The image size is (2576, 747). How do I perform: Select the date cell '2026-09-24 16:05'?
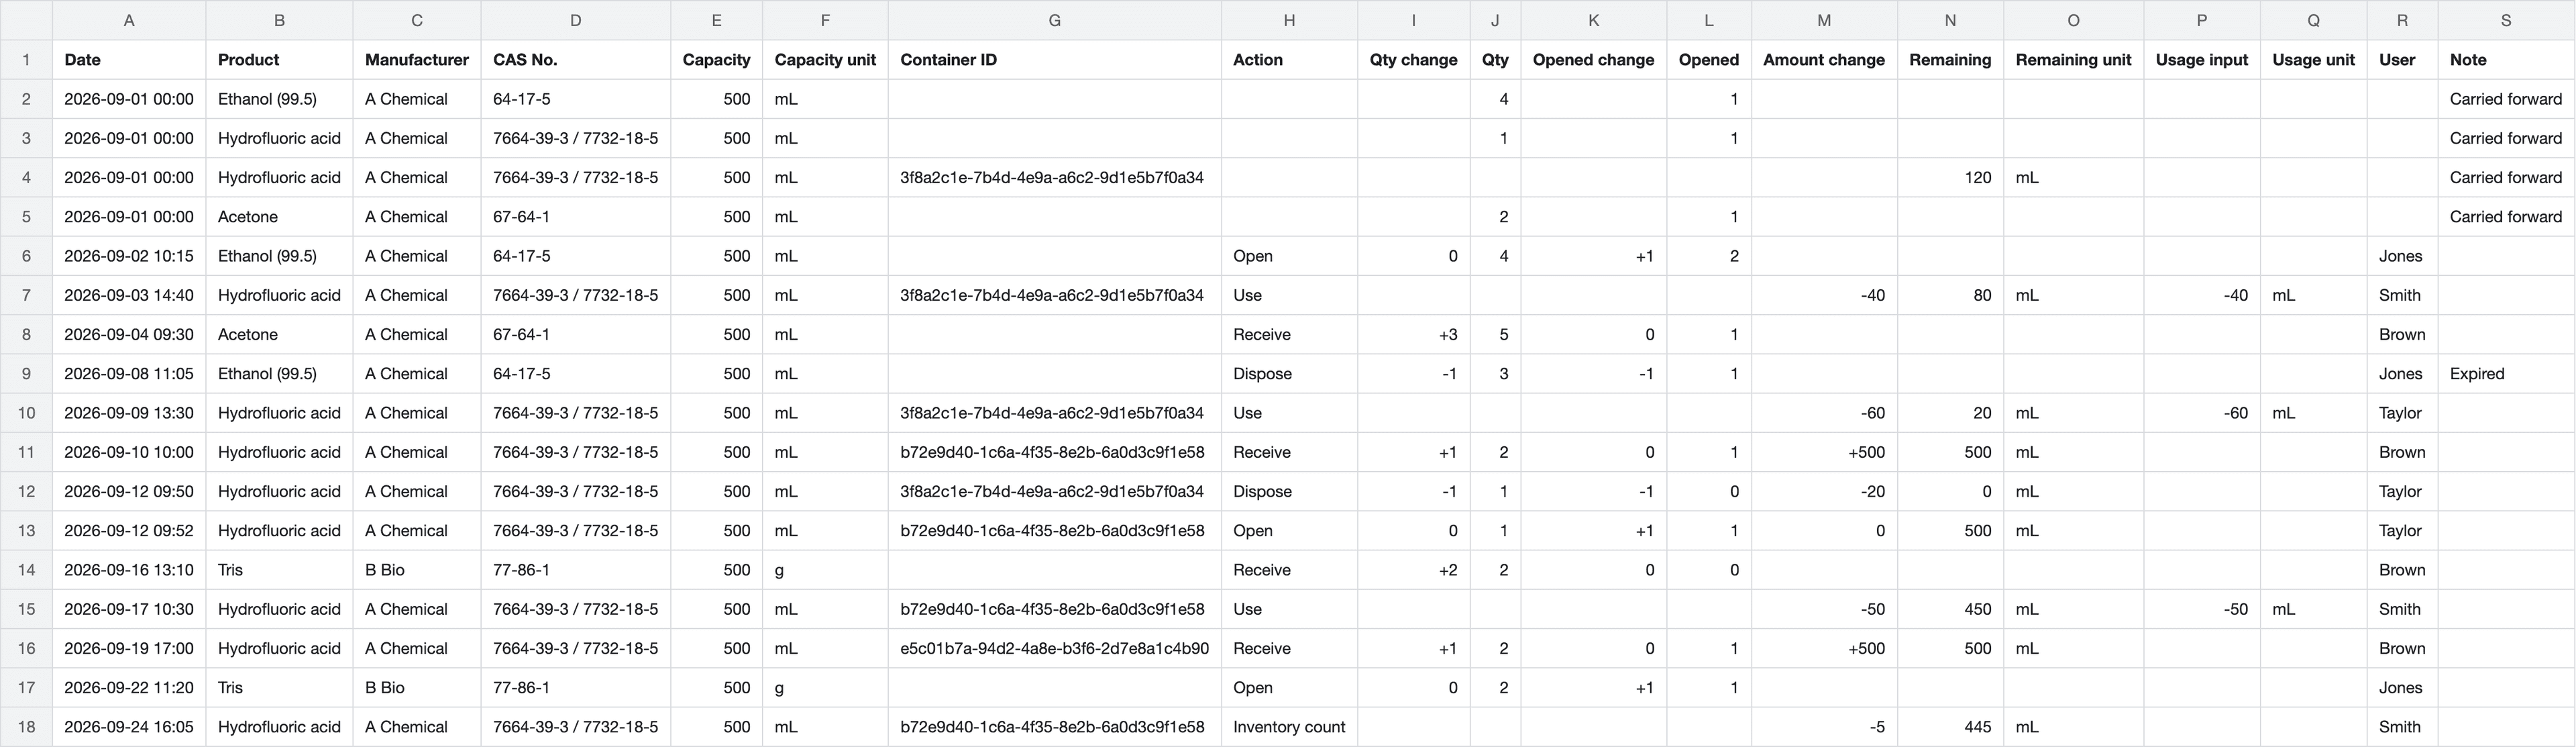point(128,727)
